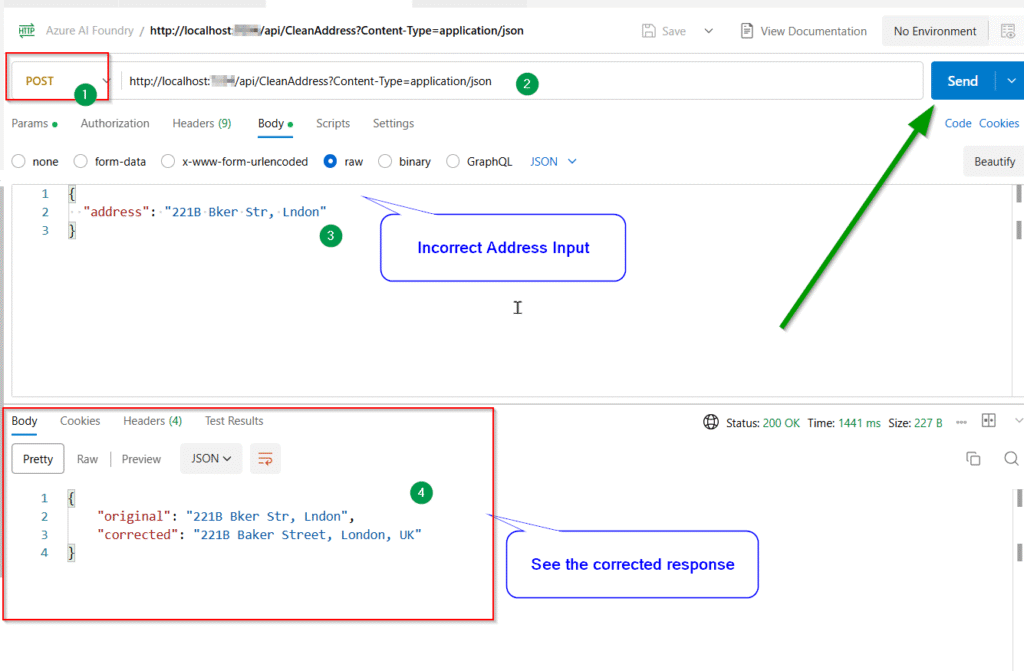Open the request Headers (9) tab
1024x671 pixels.
tap(202, 123)
